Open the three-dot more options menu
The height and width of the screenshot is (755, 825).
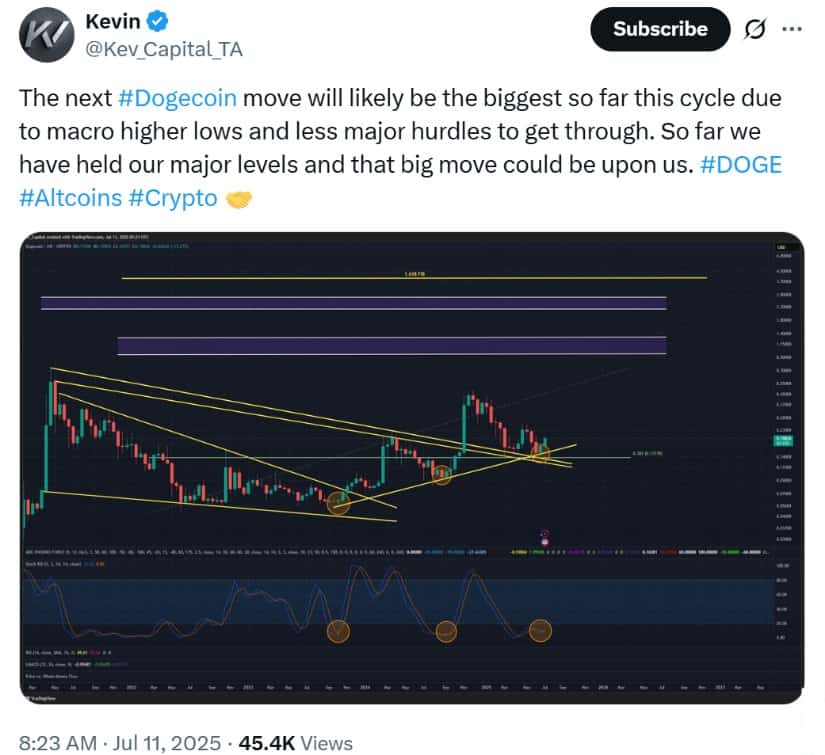point(791,29)
